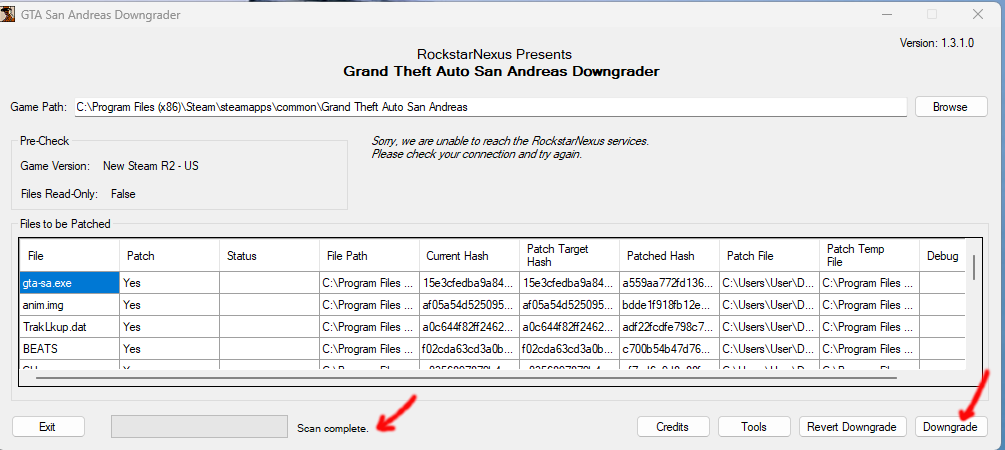Click Patch 'Yes' cell in BEATS row
The width and height of the screenshot is (1005, 450).
(169, 349)
